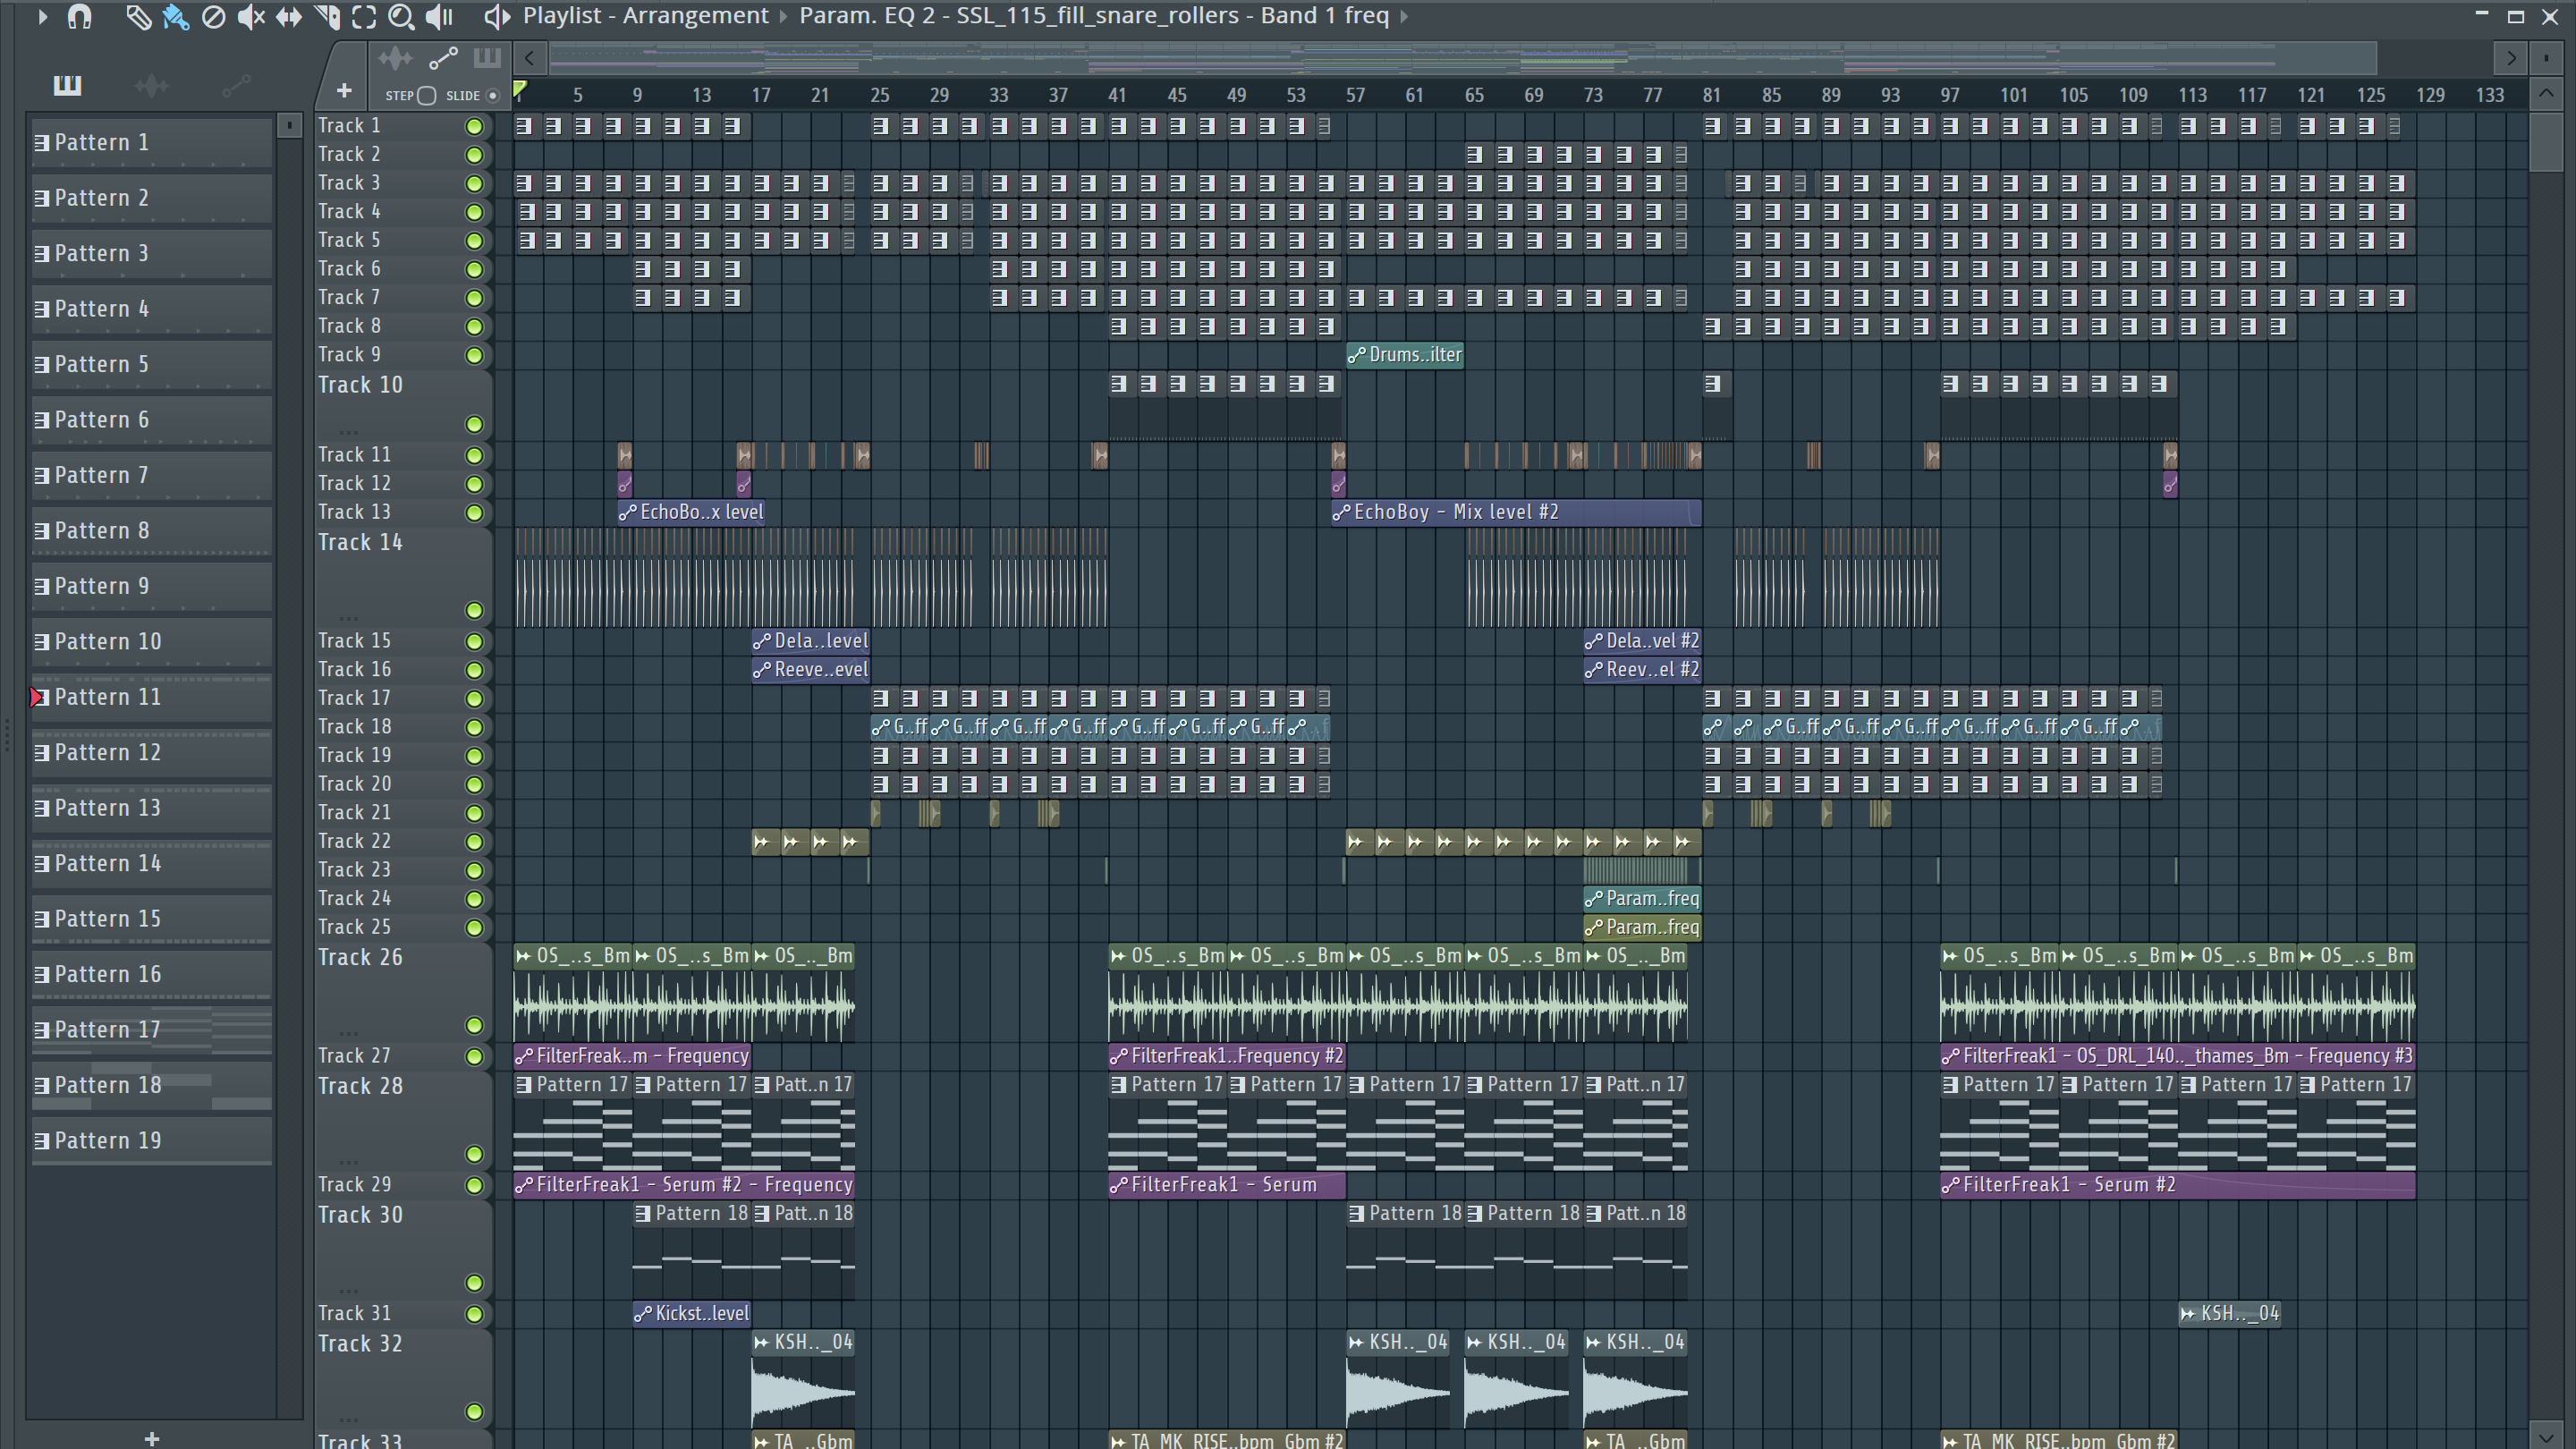Select the Slice tool

[x=327, y=16]
